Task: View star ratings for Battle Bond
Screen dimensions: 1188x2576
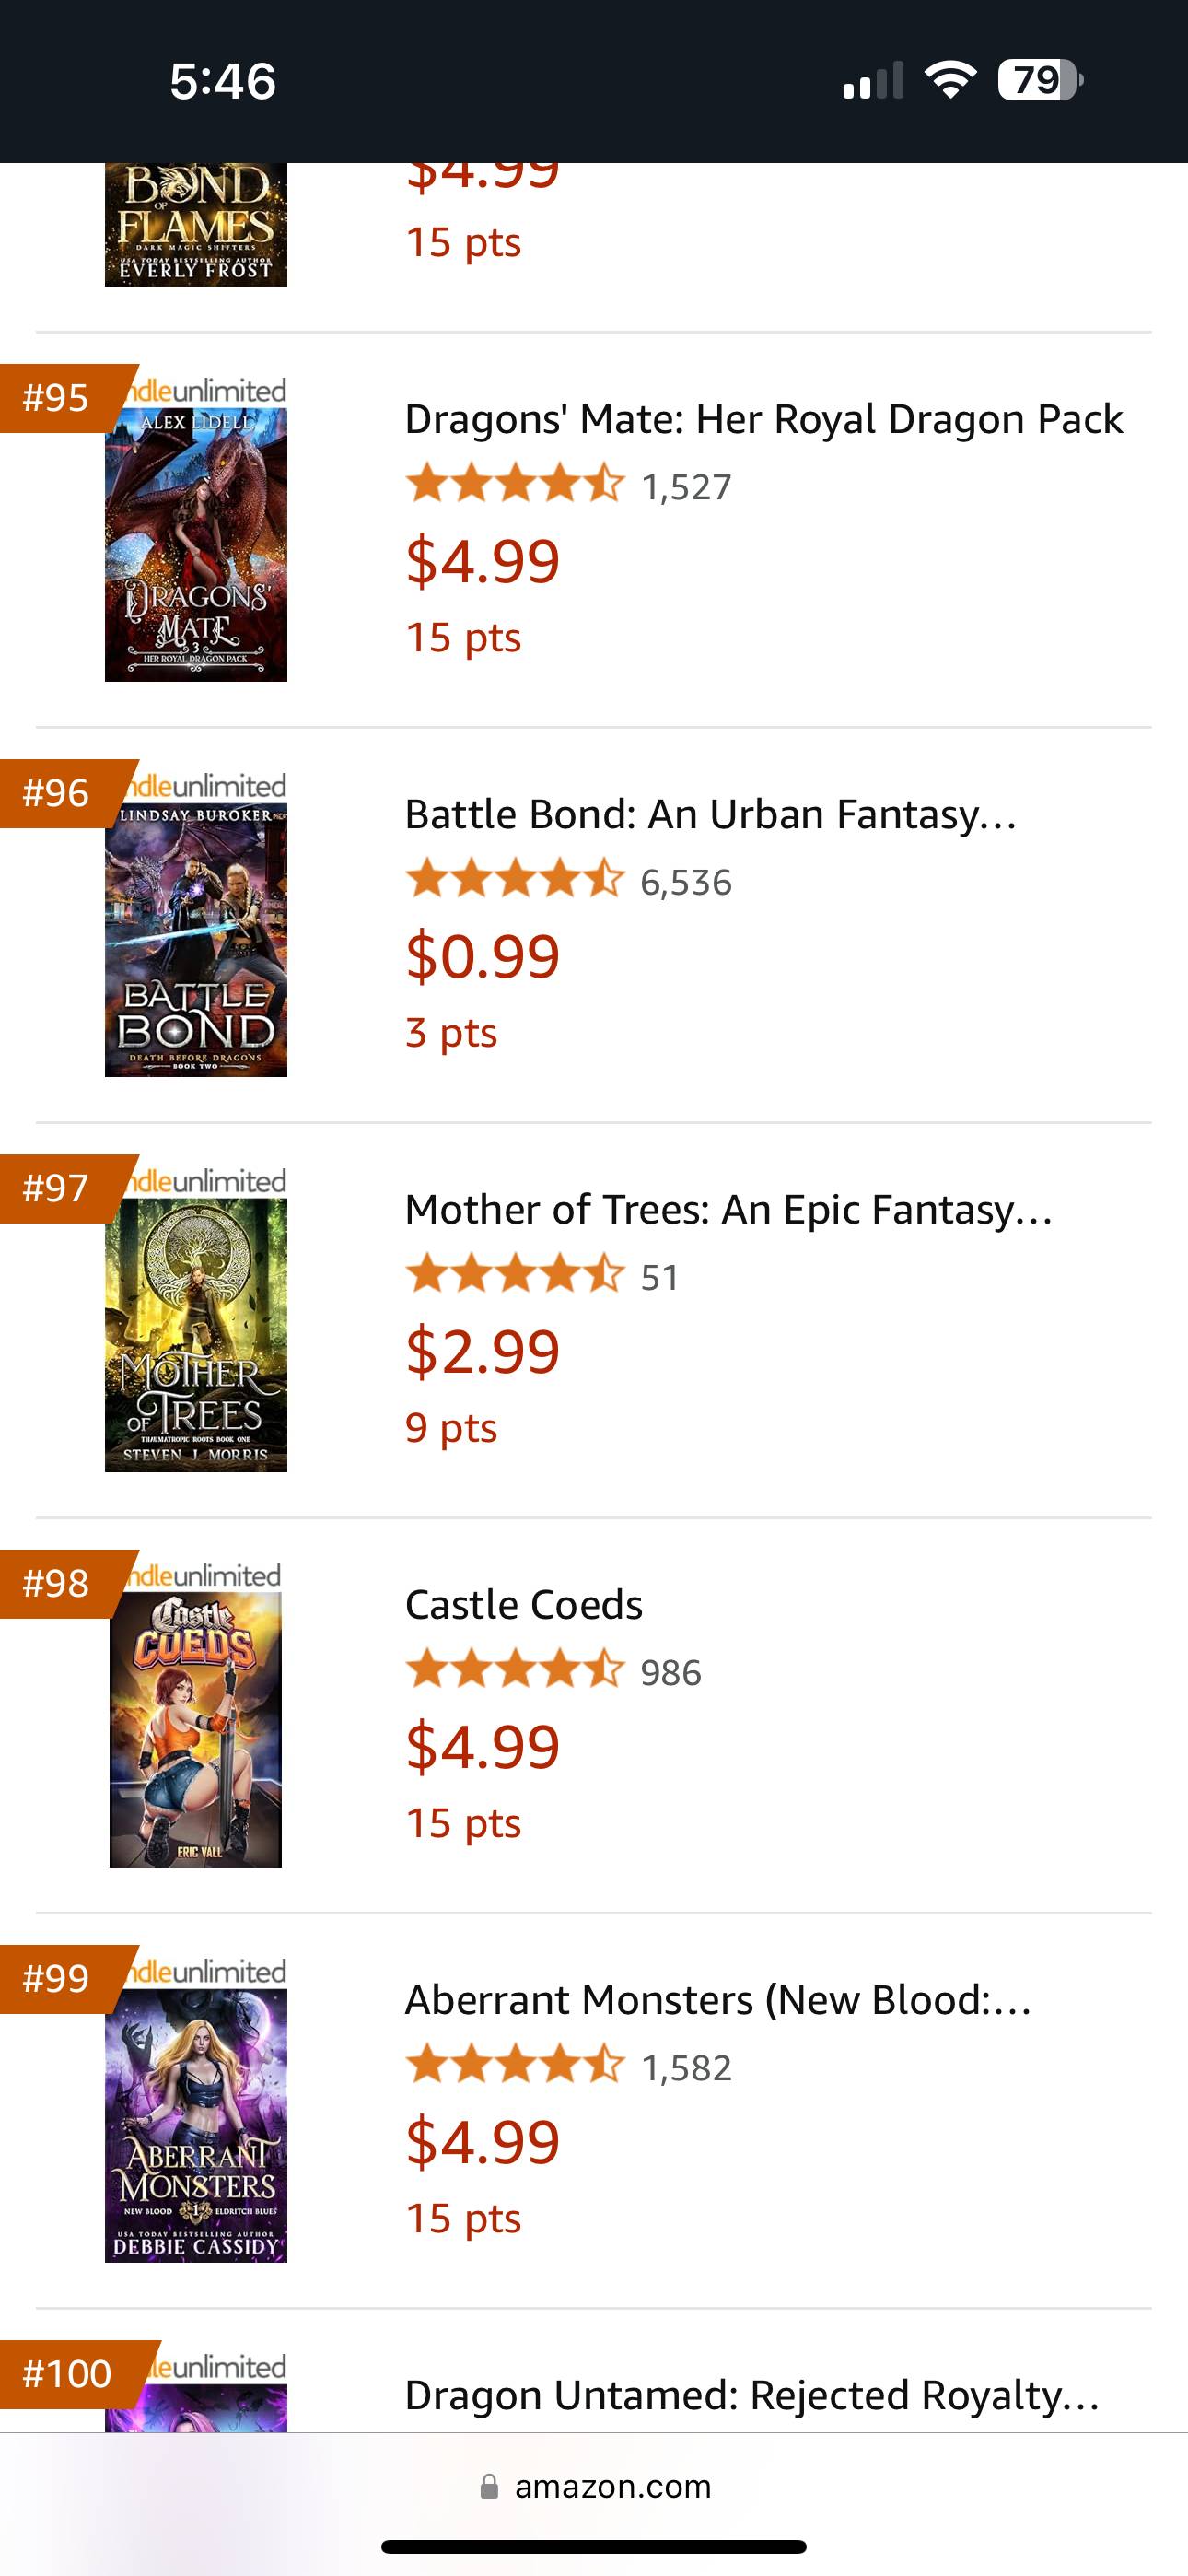Action: (x=515, y=879)
